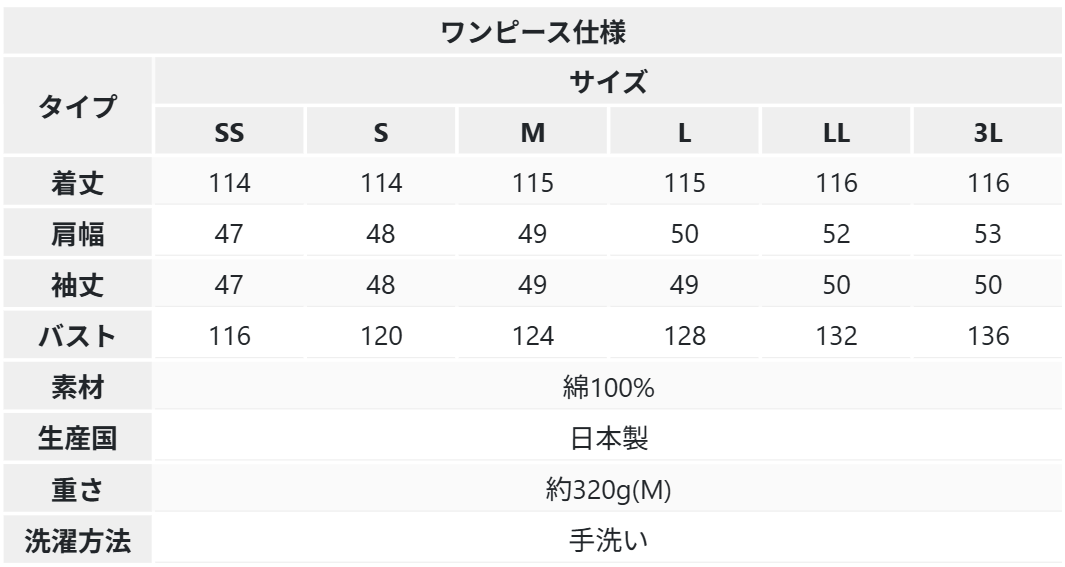Select the 綿100% material cell
1065x567 pixels.
coord(608,387)
